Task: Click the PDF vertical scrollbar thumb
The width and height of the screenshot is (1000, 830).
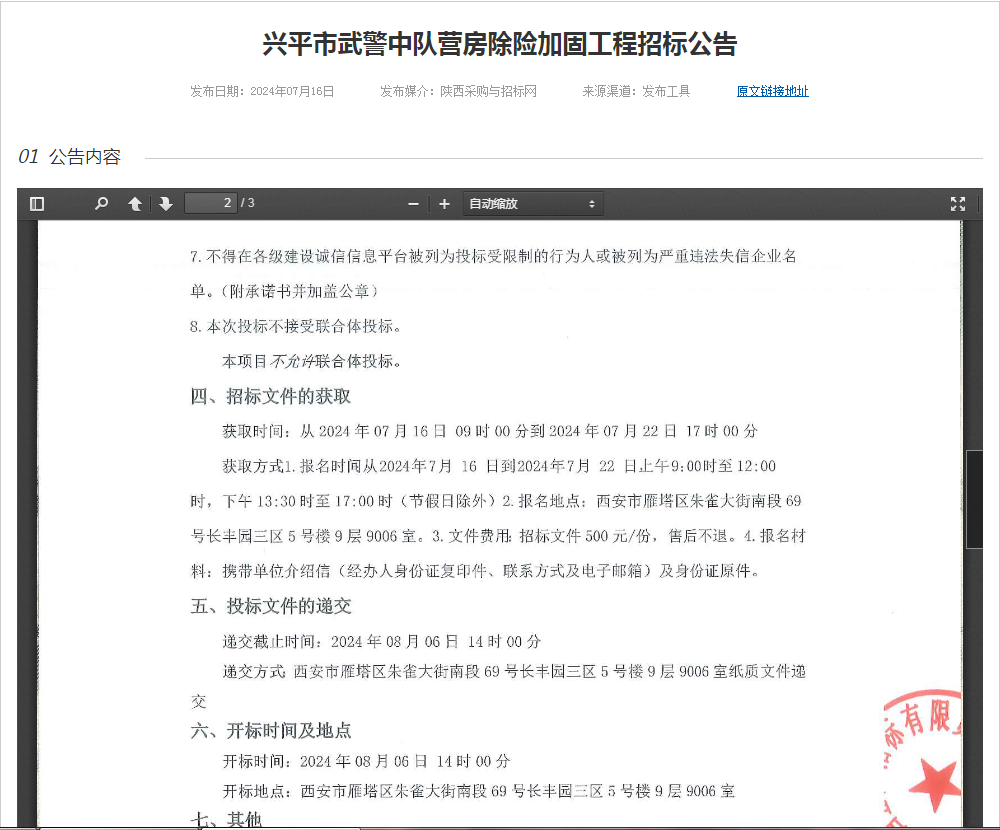Action: tap(974, 498)
